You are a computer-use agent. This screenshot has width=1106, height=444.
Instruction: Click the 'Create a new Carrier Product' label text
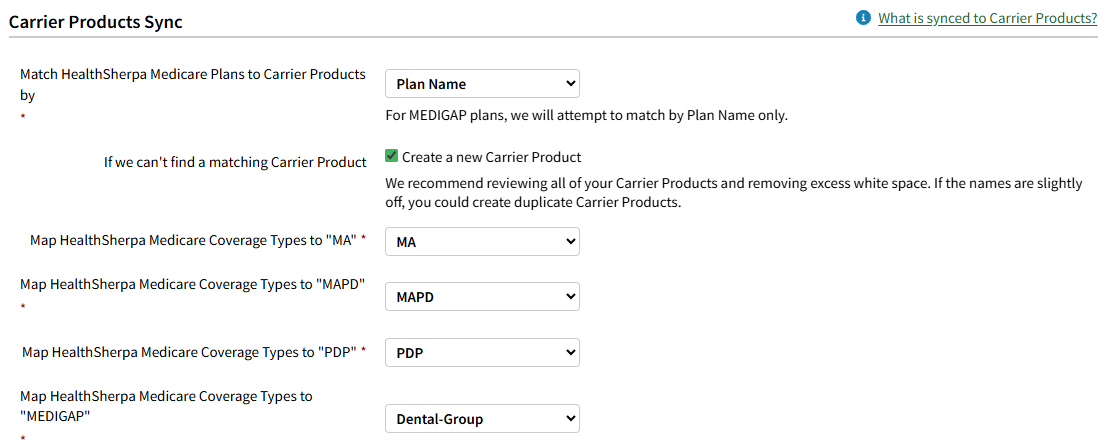tap(492, 157)
